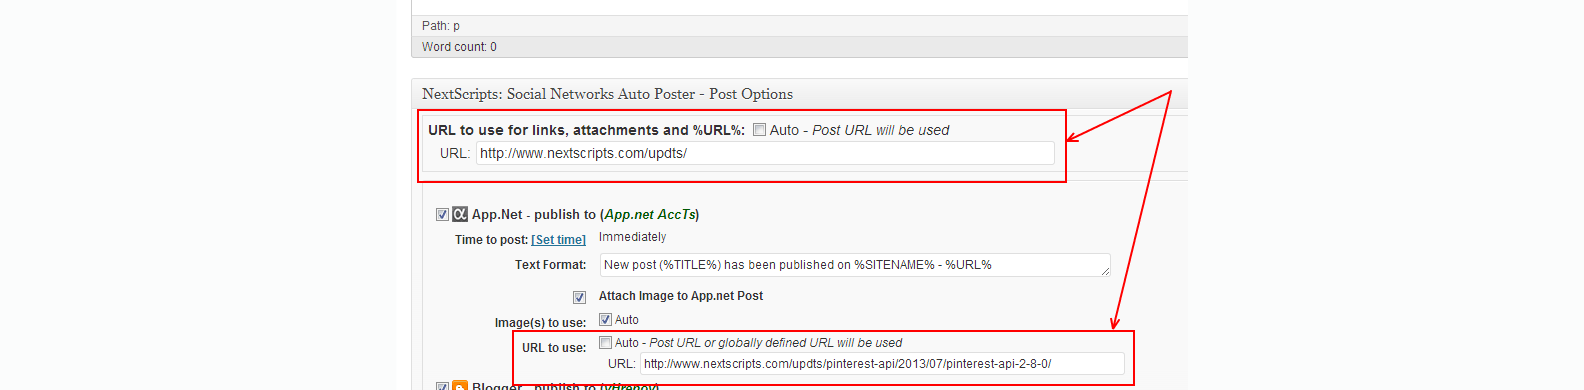1584x390 pixels.
Task: Check Auto under App.Net URL to use
Action: coord(605,342)
